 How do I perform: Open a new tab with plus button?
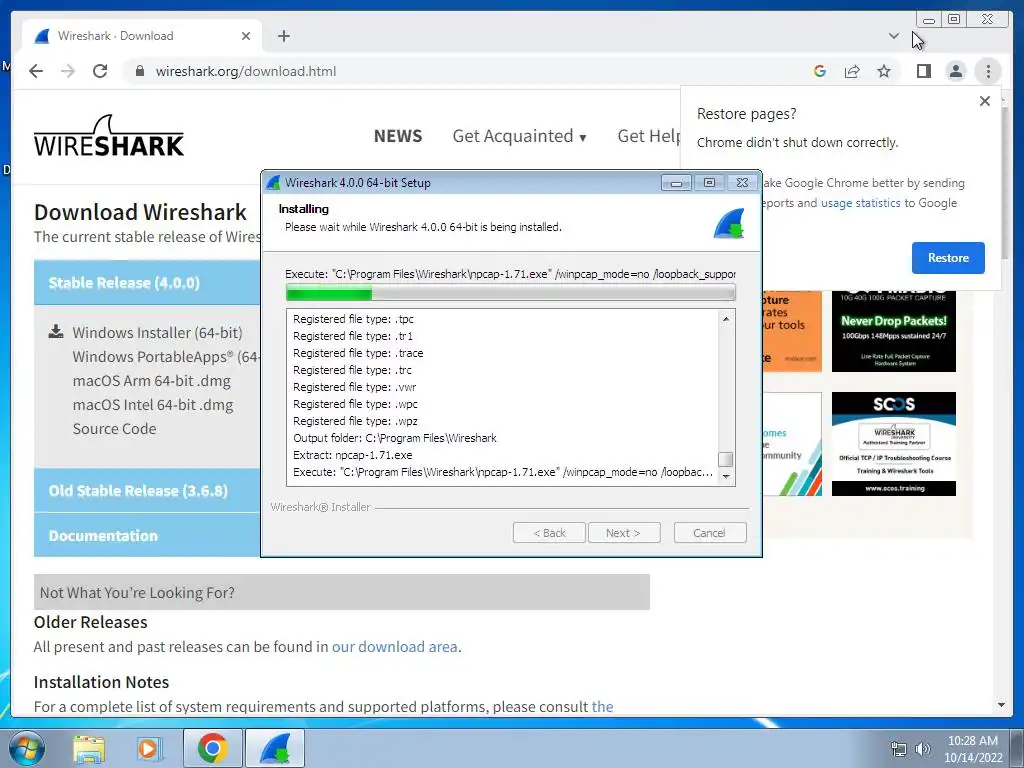tap(283, 36)
